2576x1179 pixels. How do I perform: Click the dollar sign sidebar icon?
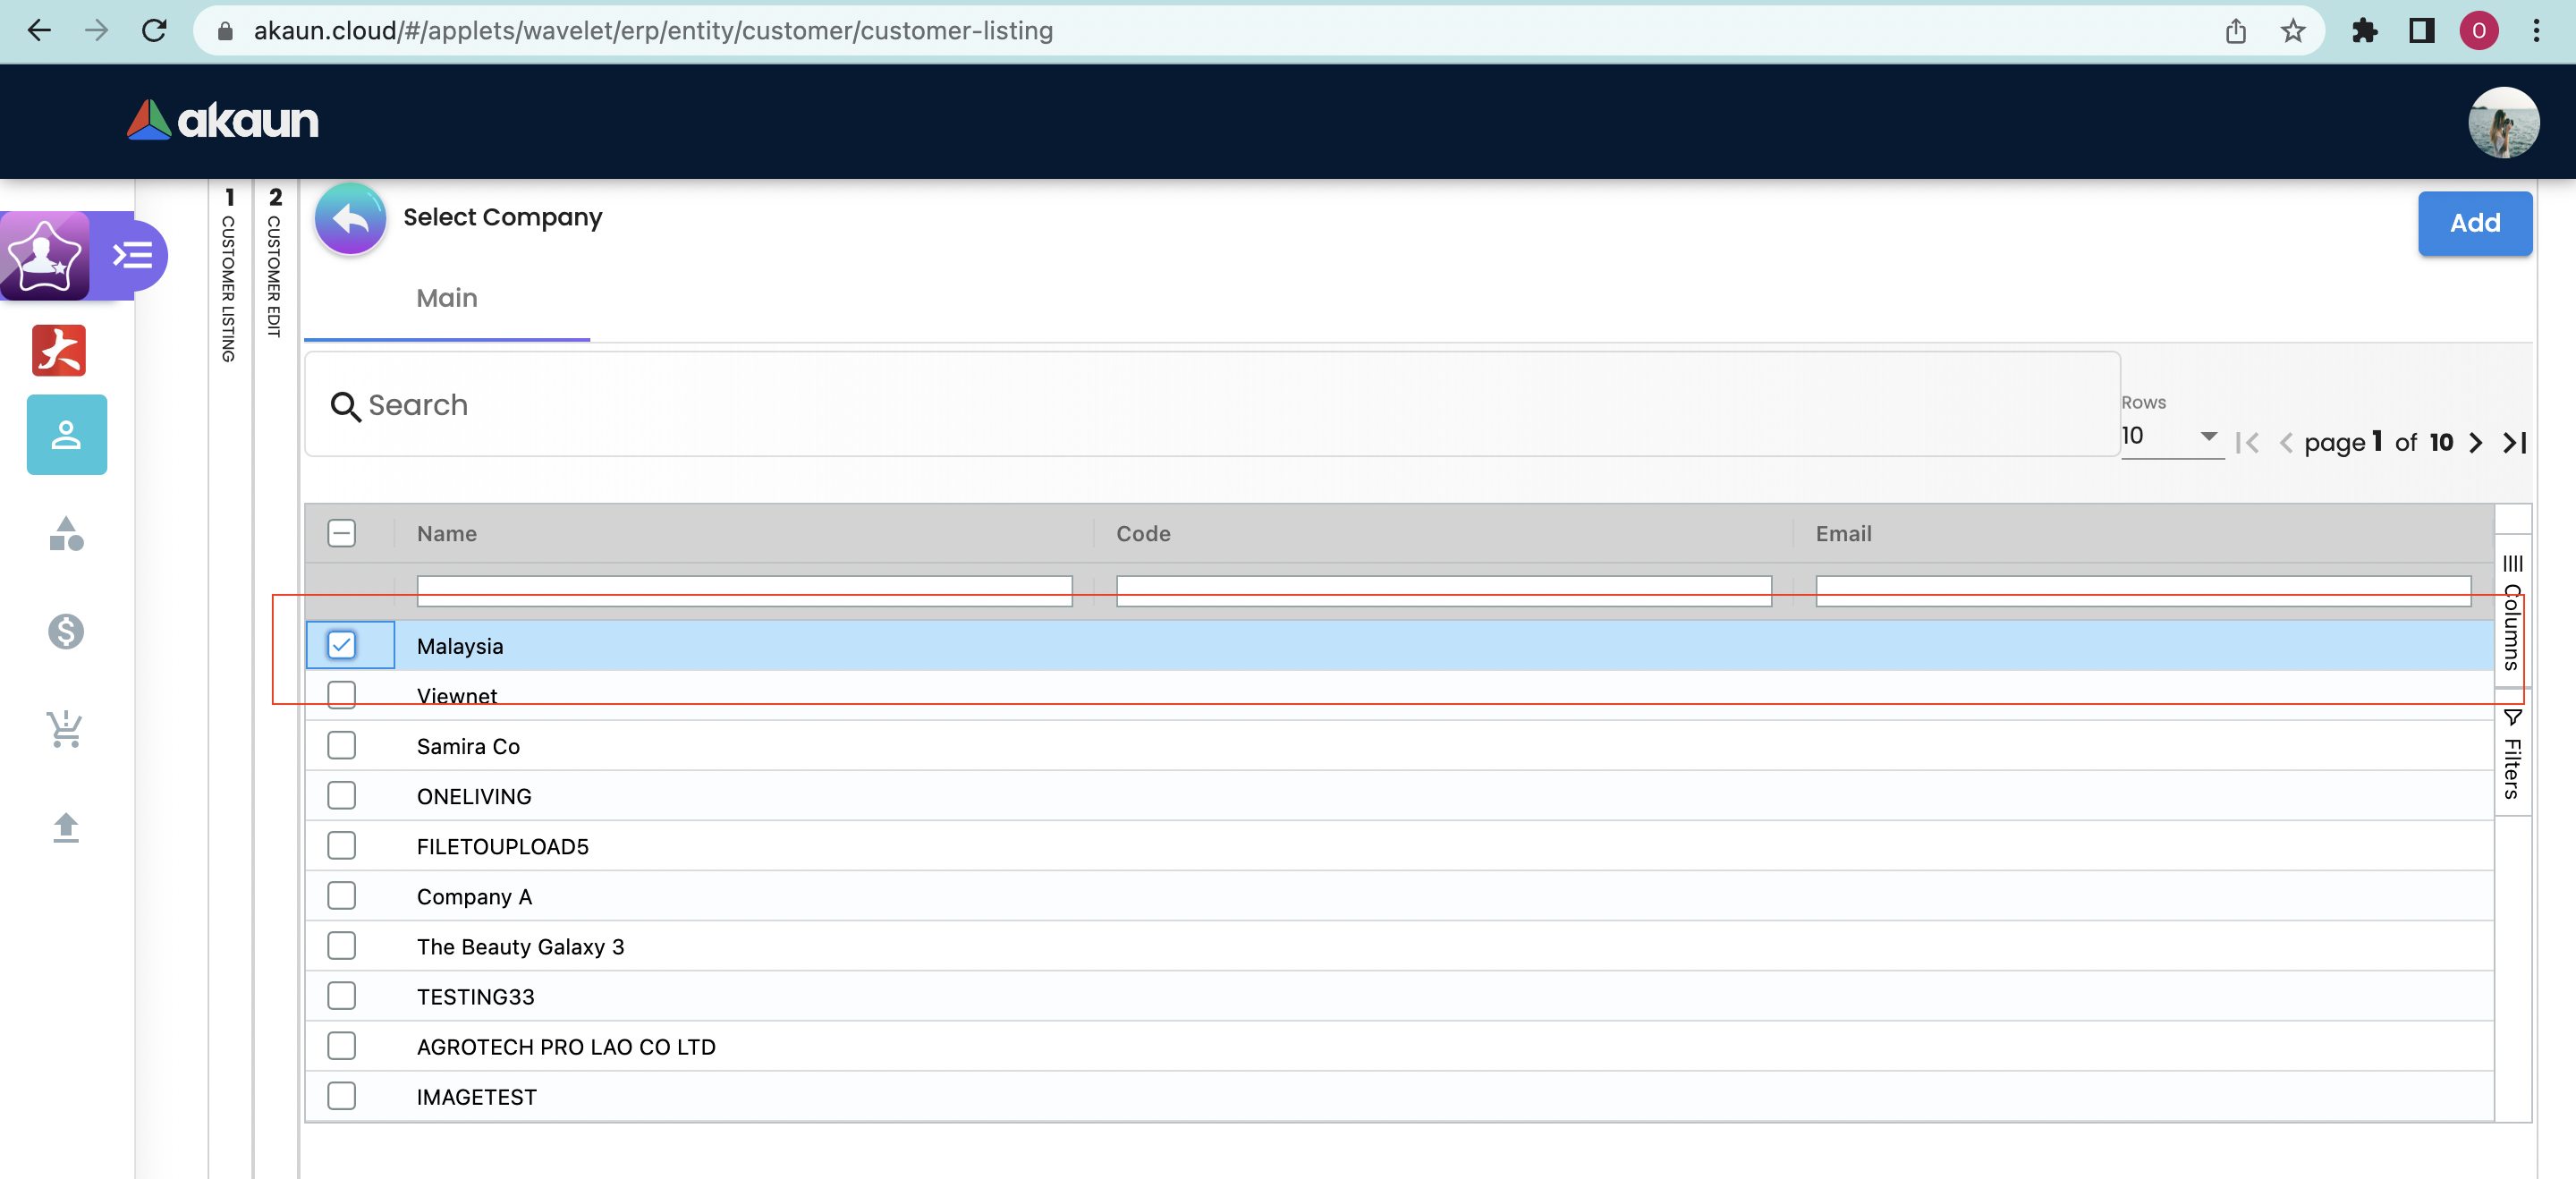66,631
